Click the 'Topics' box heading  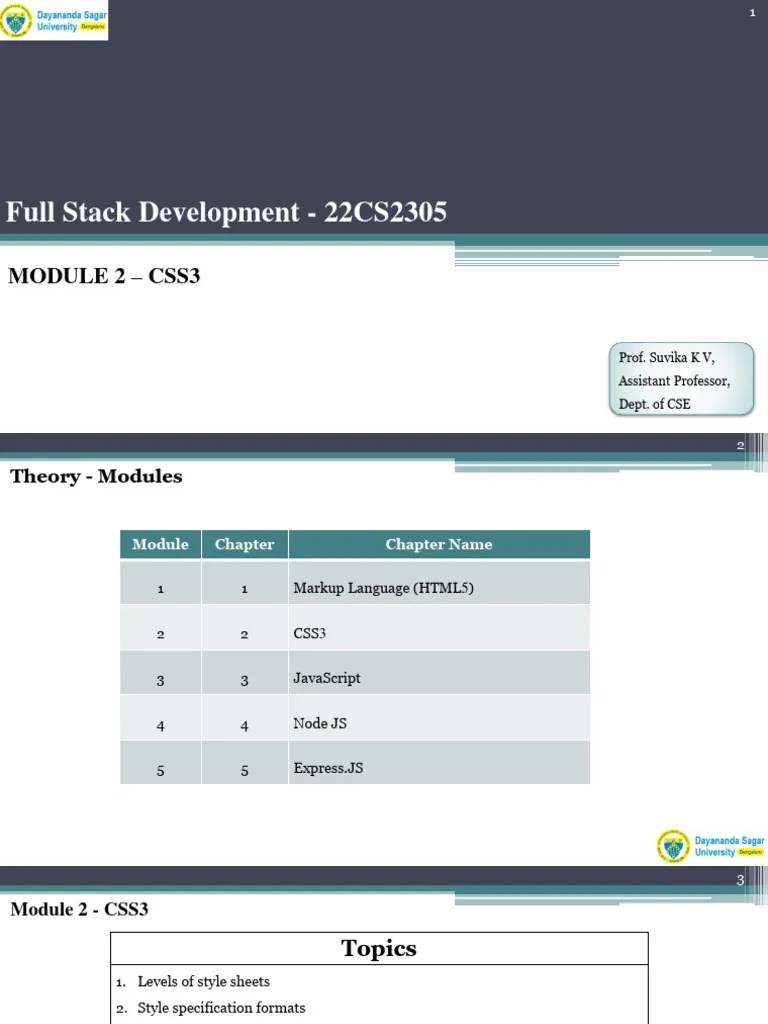point(379,948)
